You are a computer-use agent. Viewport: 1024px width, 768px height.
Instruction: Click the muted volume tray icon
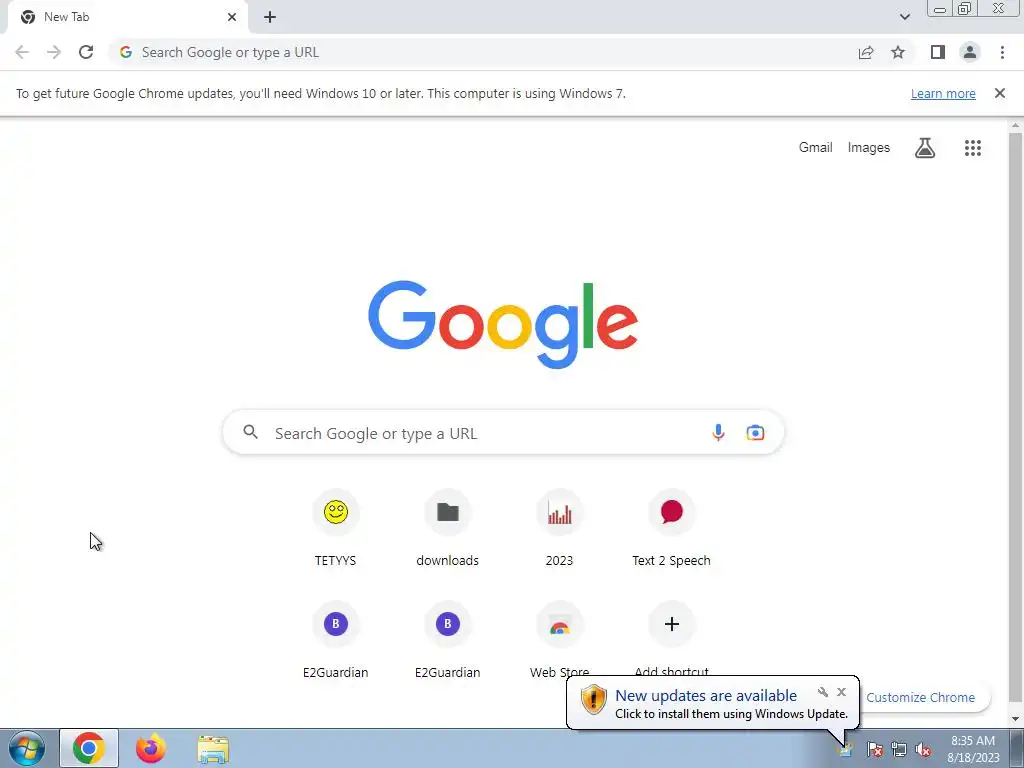point(923,750)
